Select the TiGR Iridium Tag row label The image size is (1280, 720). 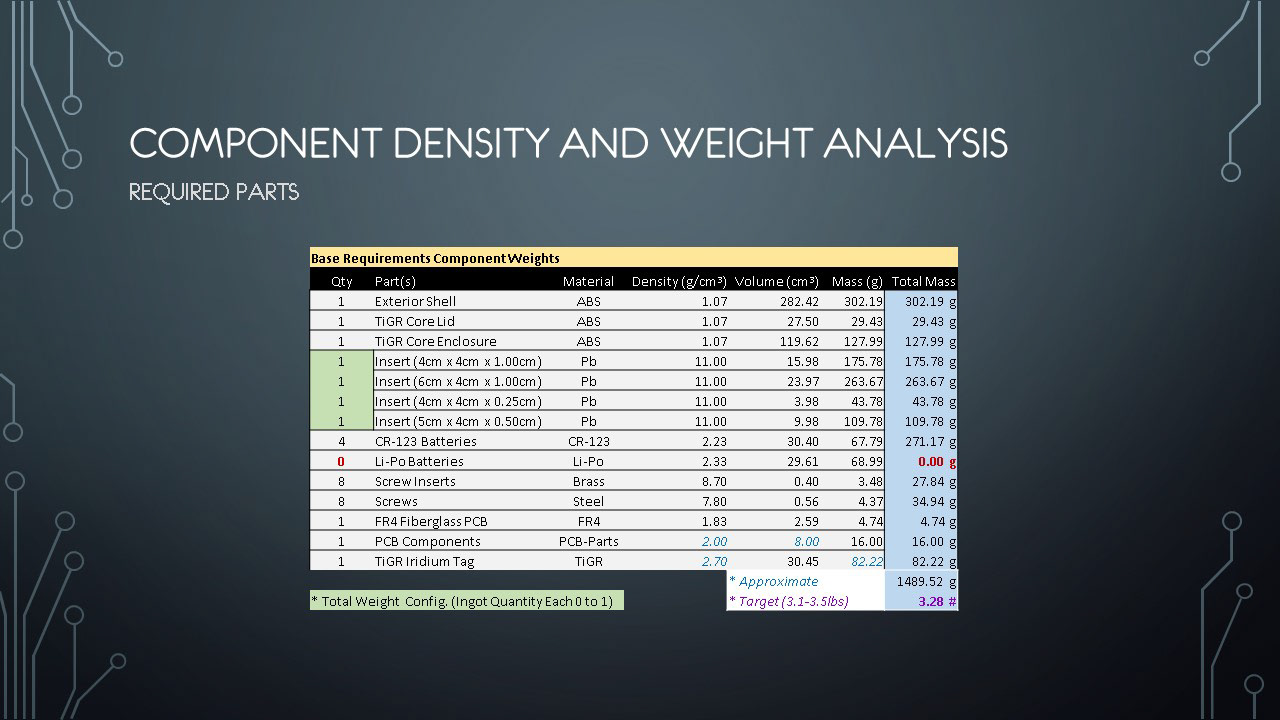point(424,561)
